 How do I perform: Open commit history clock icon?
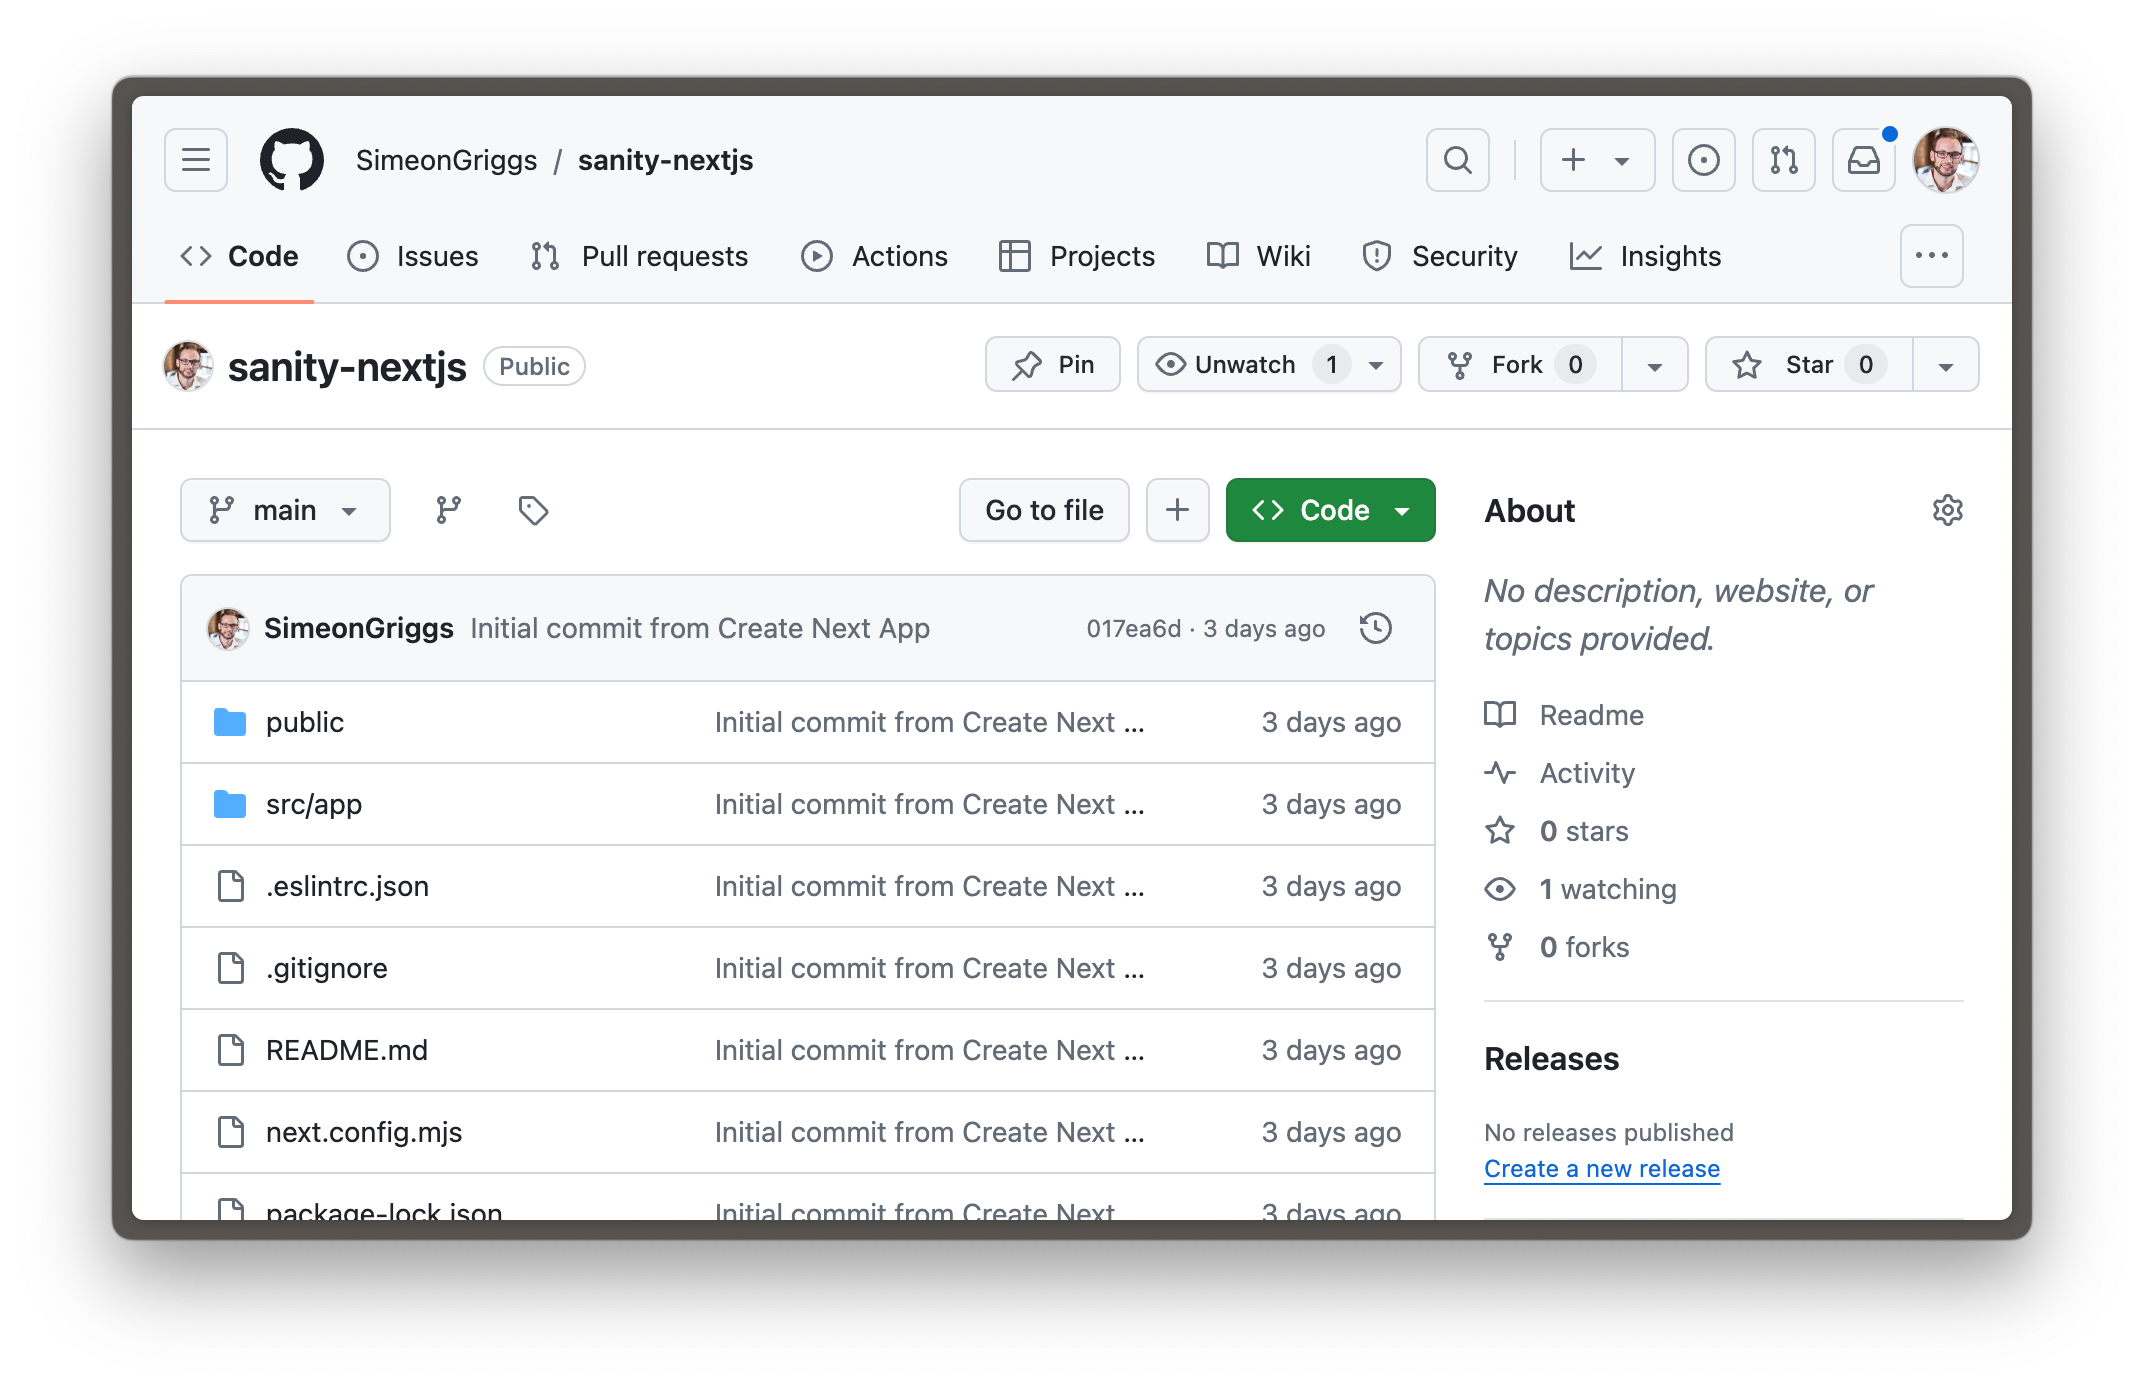pos(1376,628)
